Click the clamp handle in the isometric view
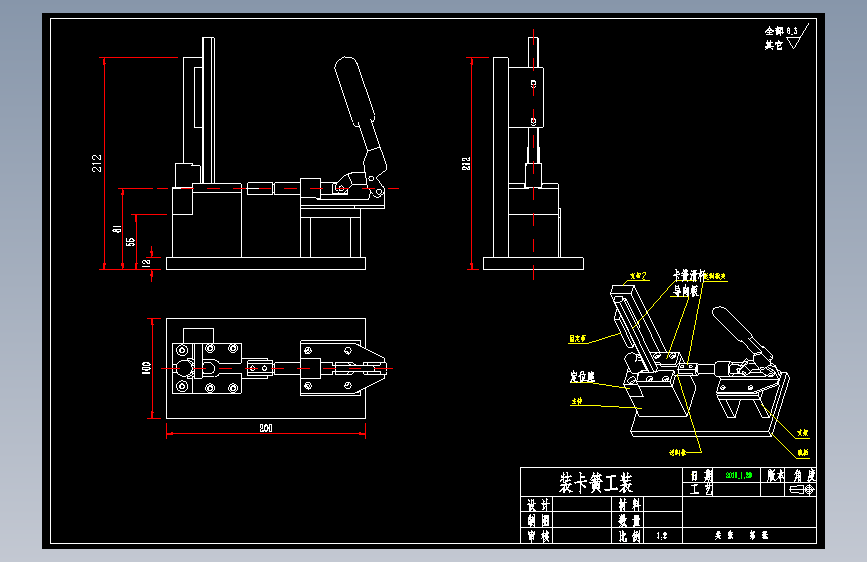Screen dimensions: 867x562 coord(734,326)
